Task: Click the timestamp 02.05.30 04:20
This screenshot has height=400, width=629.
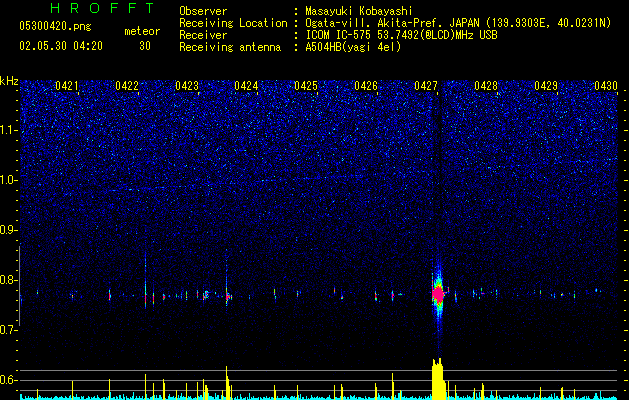Action: (x=61, y=46)
